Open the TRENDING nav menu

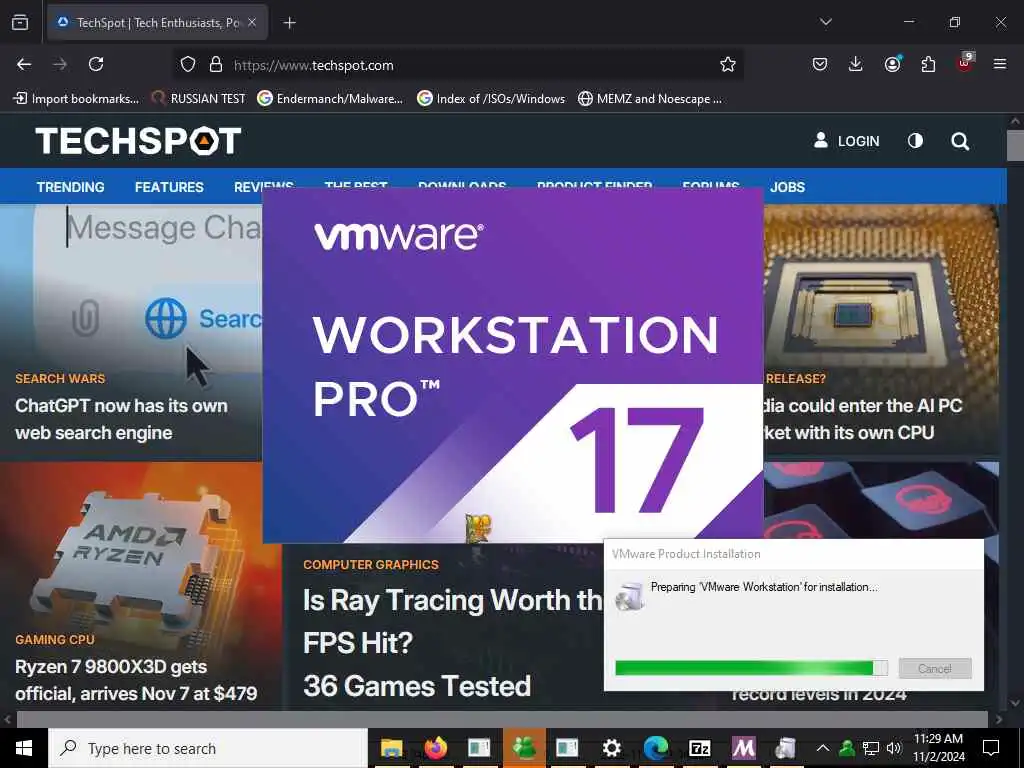71,187
